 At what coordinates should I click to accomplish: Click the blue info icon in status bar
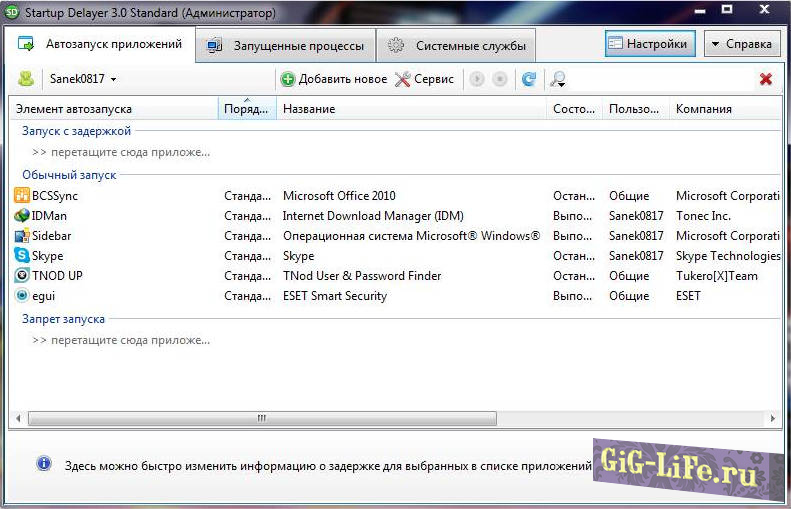pos(44,464)
